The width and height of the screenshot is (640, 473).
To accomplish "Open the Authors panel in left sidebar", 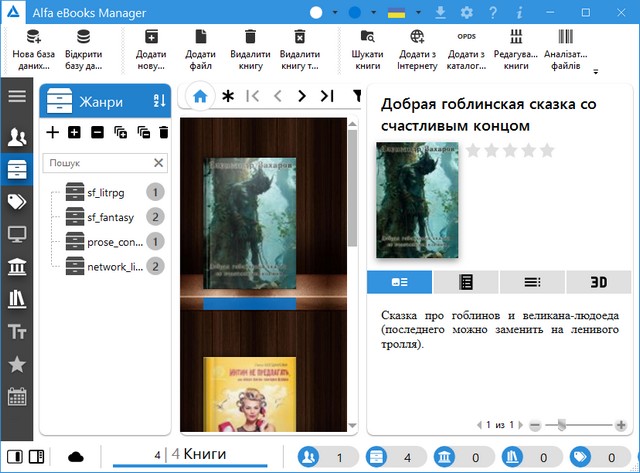I will [x=16, y=138].
